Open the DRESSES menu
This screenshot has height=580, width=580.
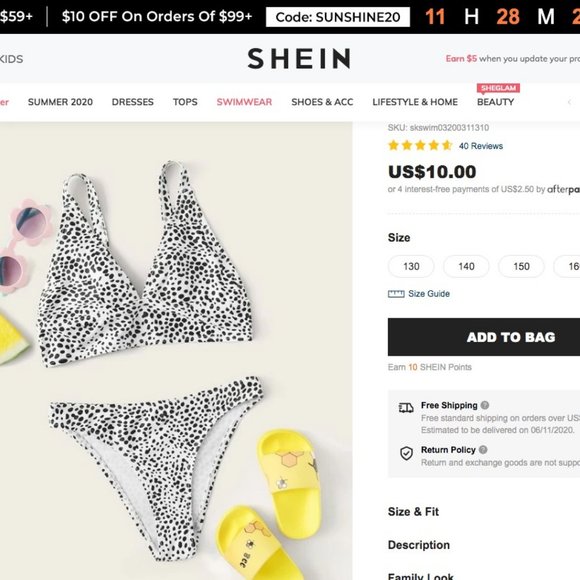132,102
